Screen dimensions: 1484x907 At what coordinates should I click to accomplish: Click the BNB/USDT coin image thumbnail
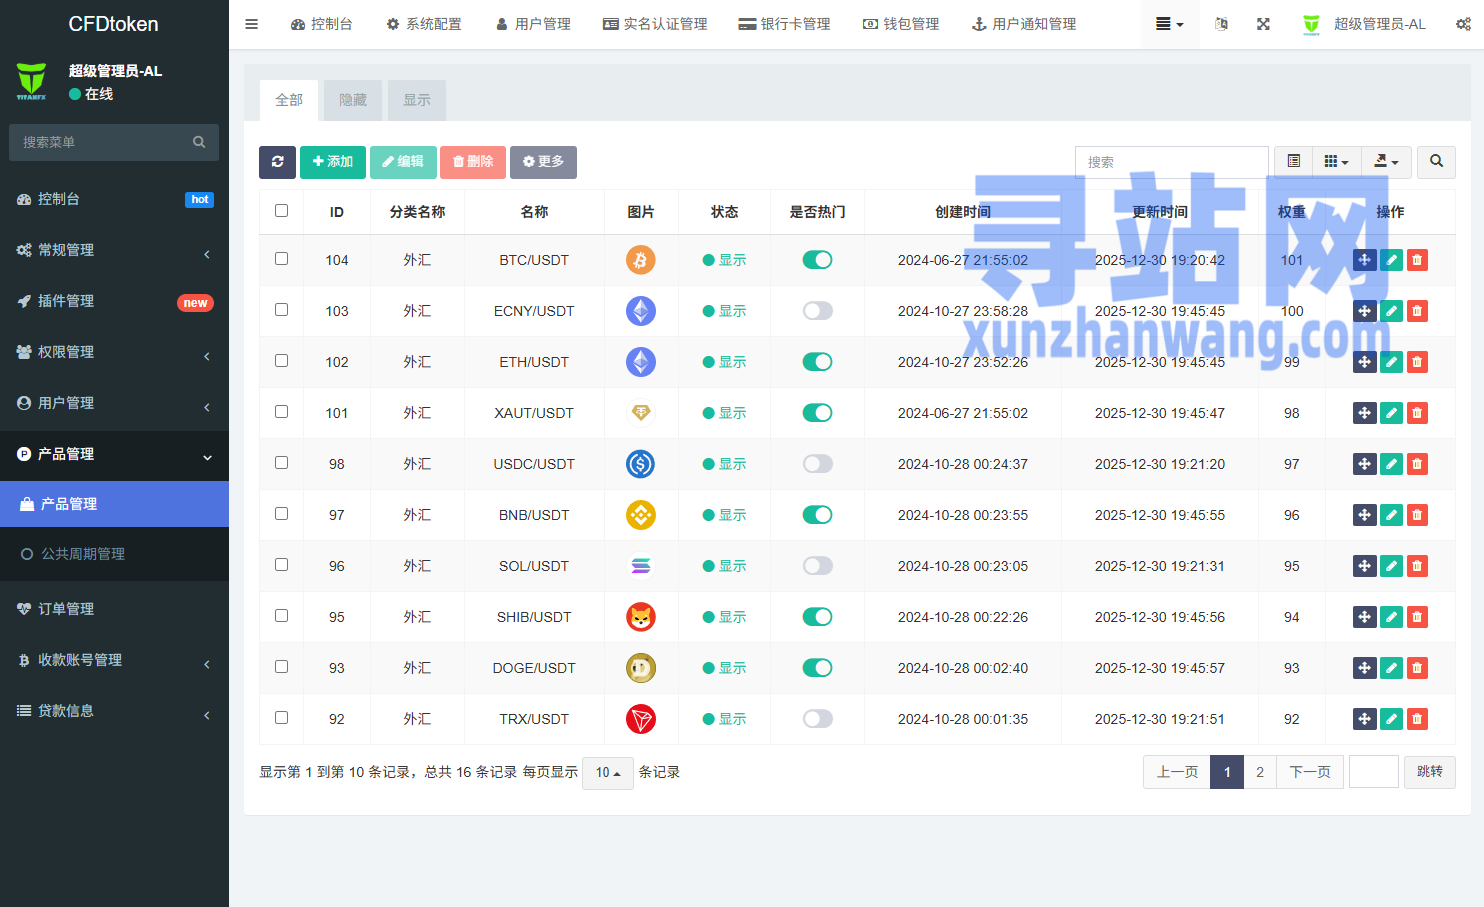pos(640,515)
